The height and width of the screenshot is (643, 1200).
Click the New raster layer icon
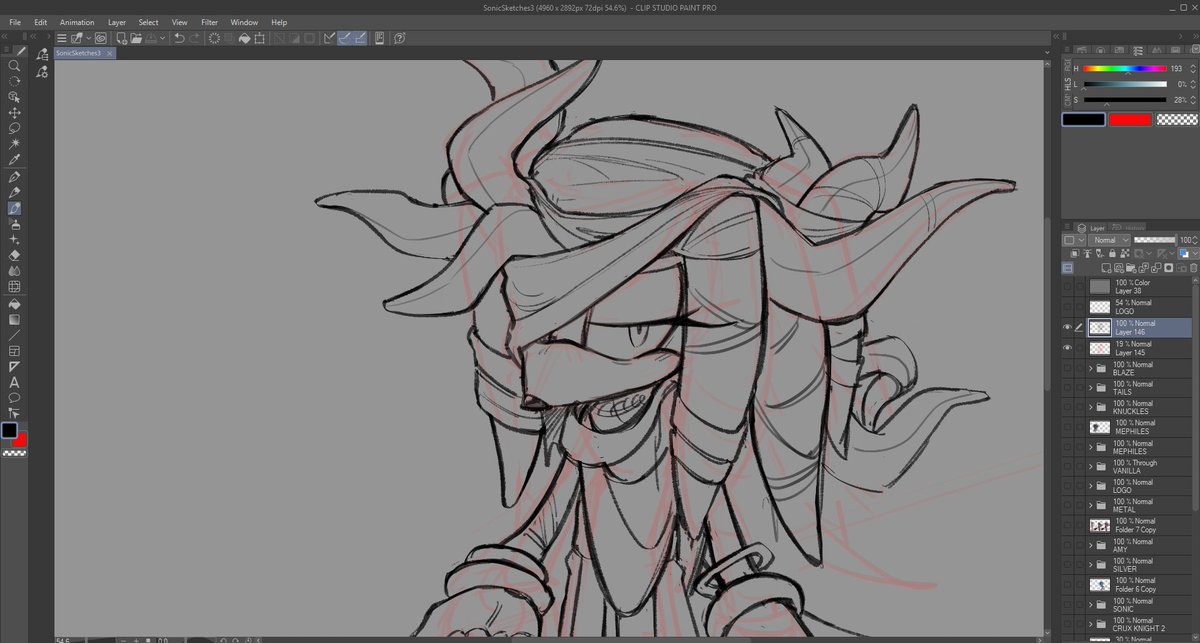[x=1106, y=268]
